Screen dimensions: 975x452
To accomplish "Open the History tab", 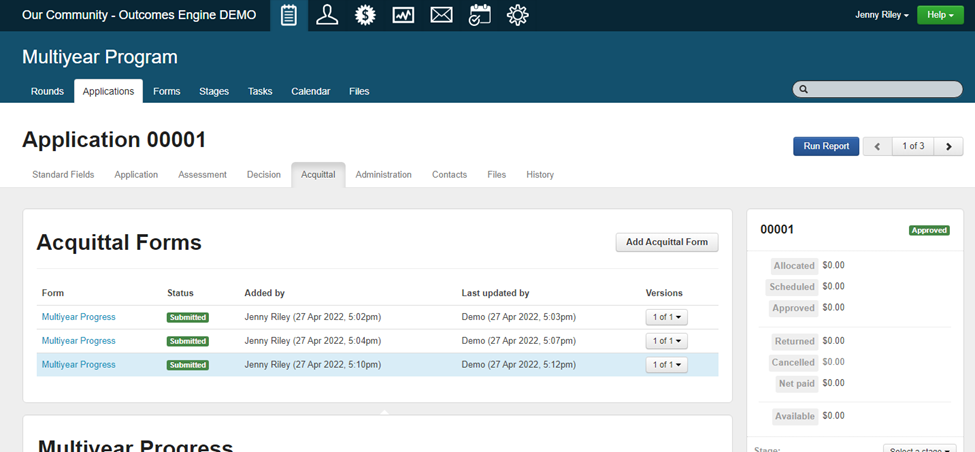I will tap(539, 174).
